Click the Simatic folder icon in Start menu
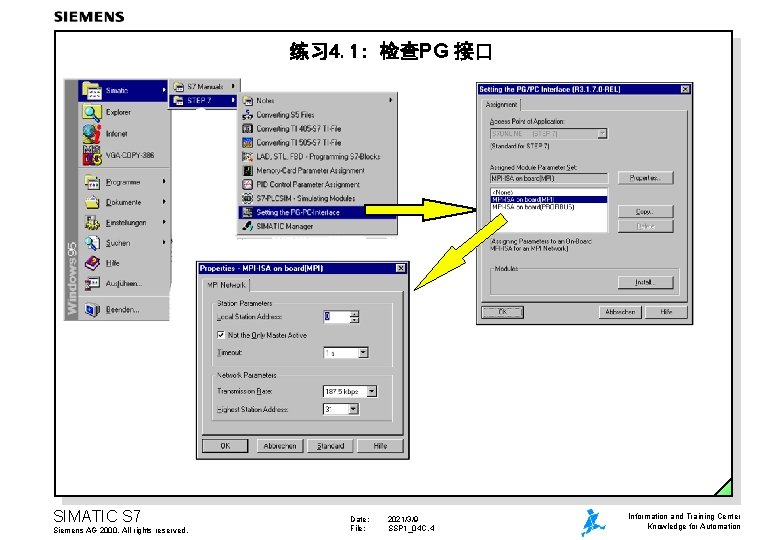This screenshot has height=540, width=780. (x=92, y=90)
